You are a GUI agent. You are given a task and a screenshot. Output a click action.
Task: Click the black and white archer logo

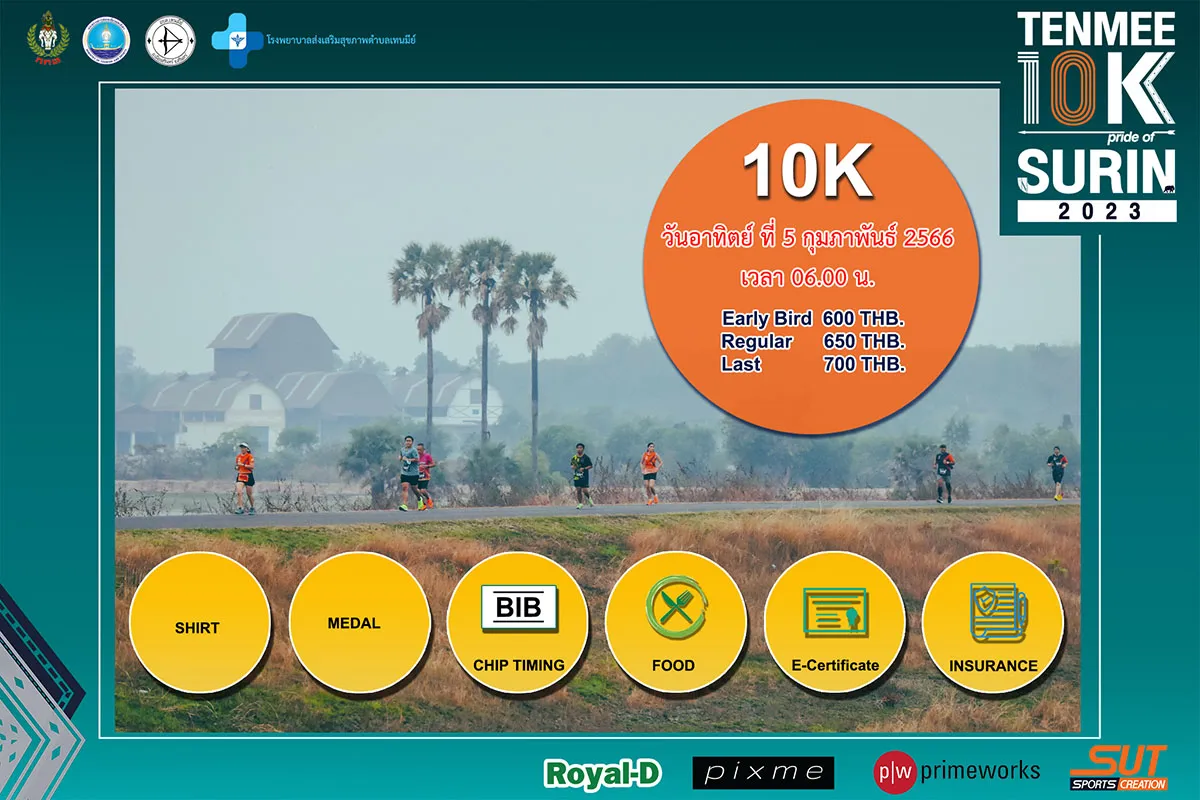(170, 40)
